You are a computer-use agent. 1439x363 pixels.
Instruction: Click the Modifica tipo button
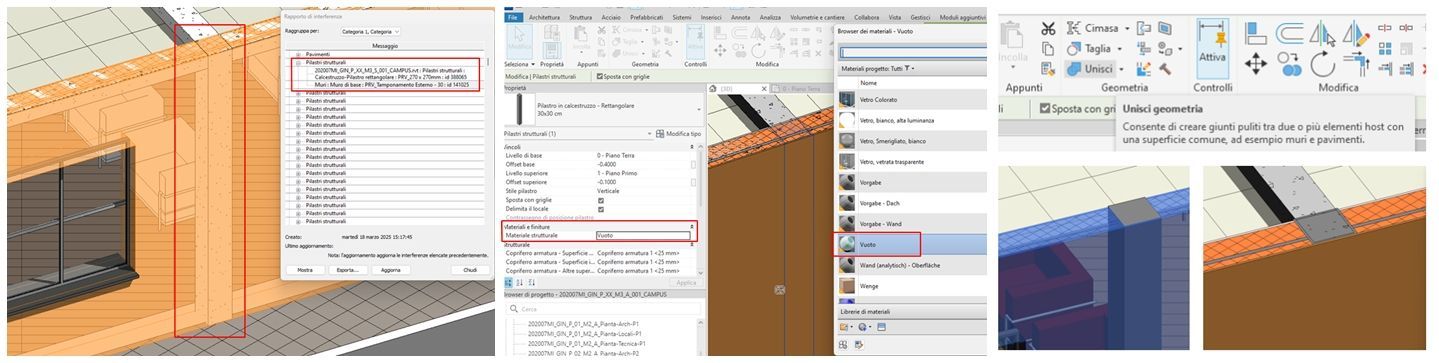point(680,133)
